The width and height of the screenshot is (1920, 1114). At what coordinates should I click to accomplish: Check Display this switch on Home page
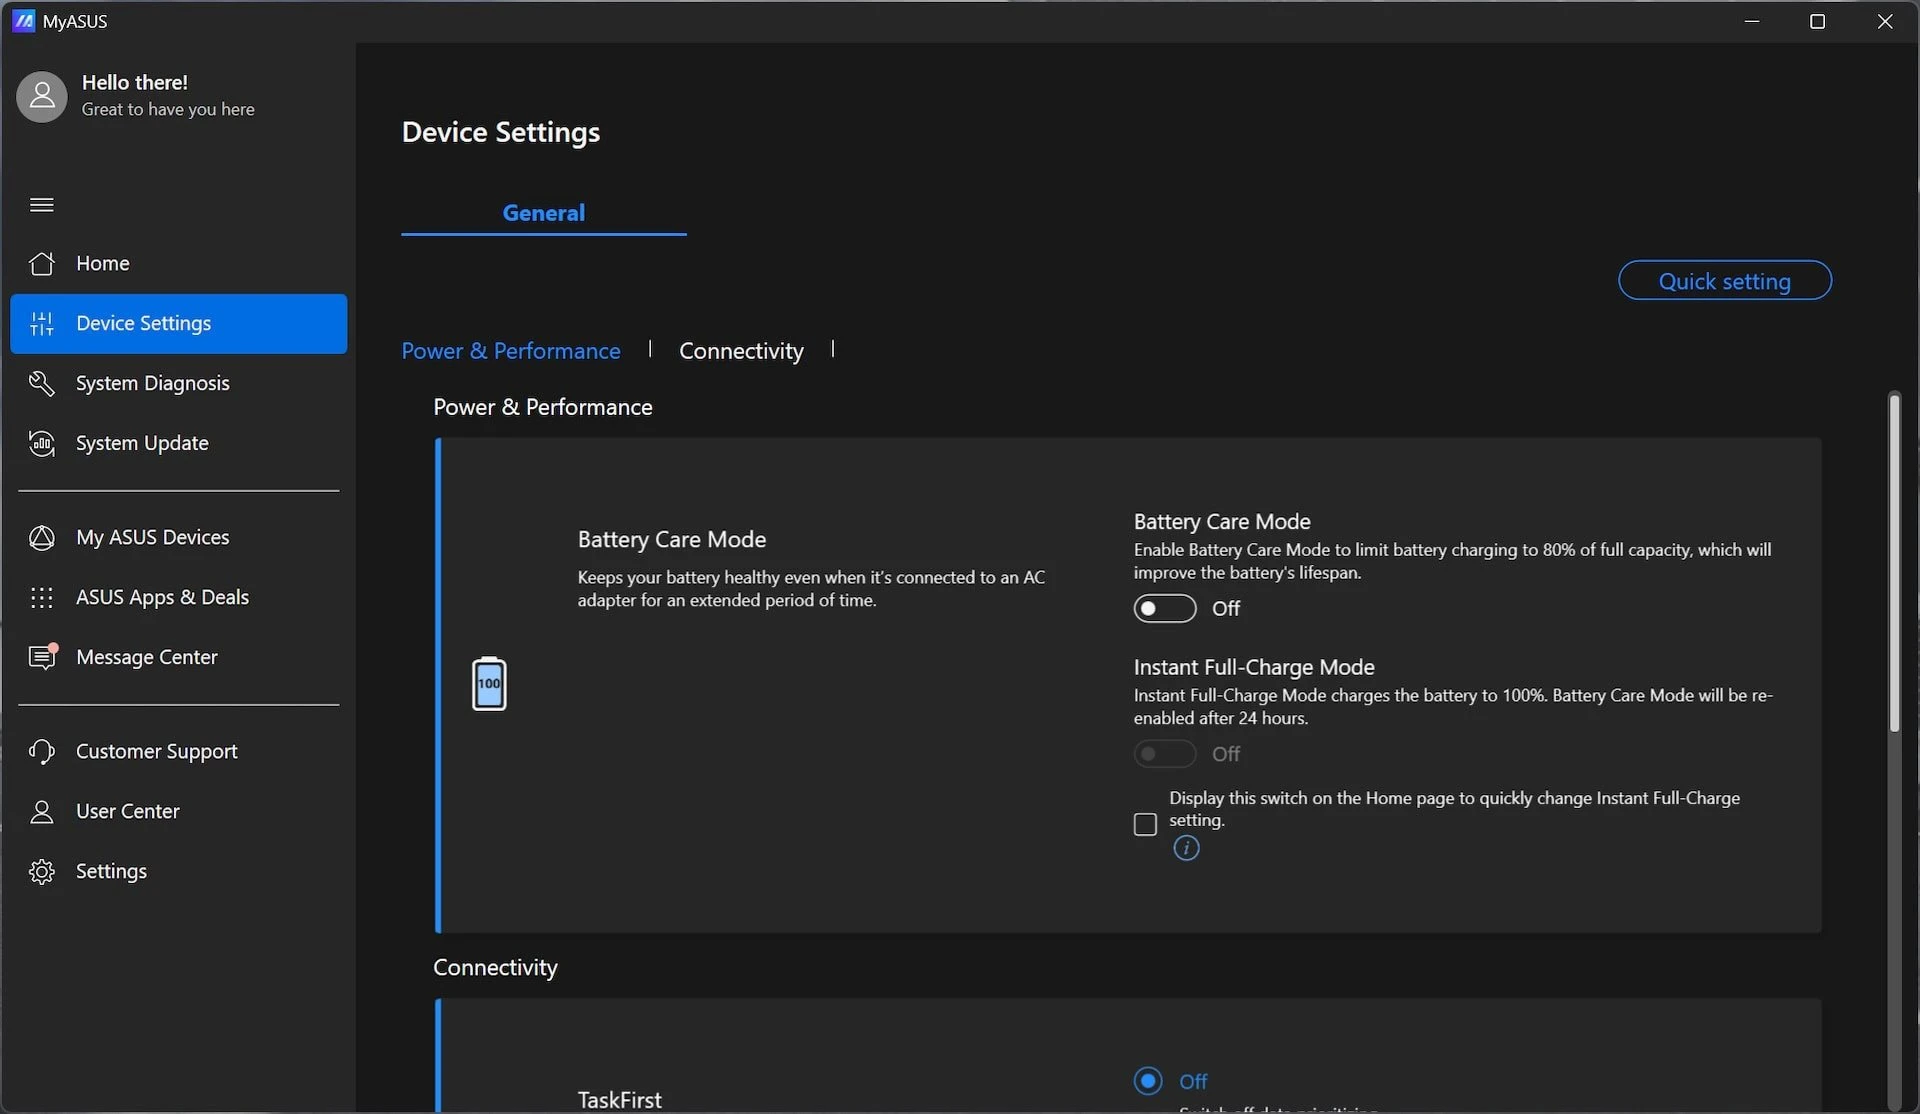click(1145, 824)
